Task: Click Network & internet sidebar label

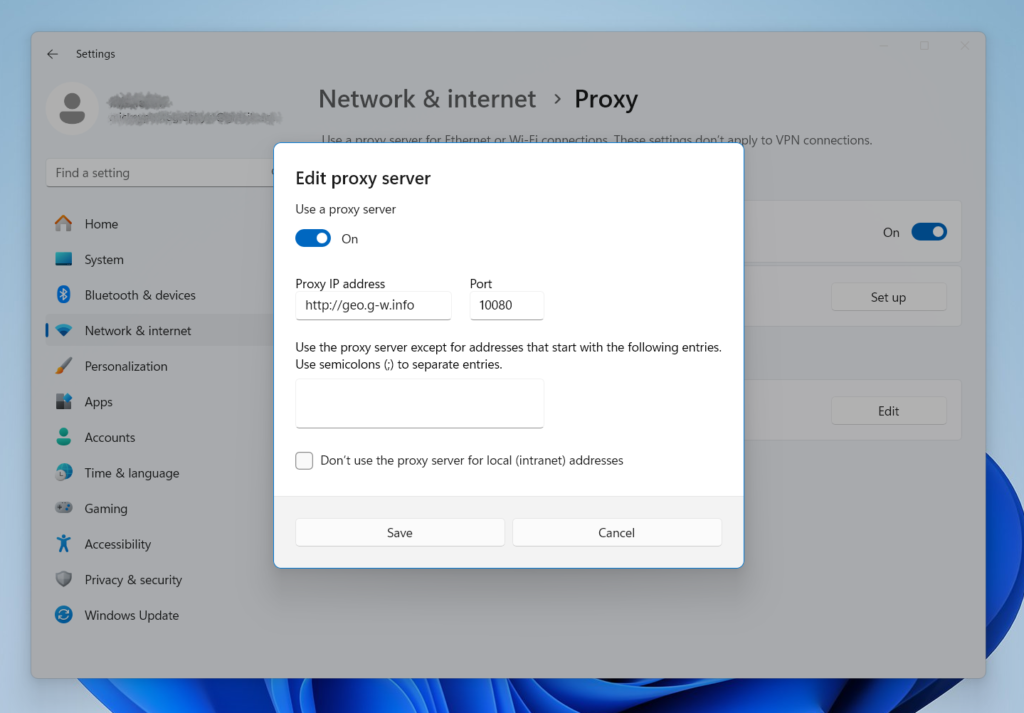Action: pyautogui.click(x=138, y=331)
